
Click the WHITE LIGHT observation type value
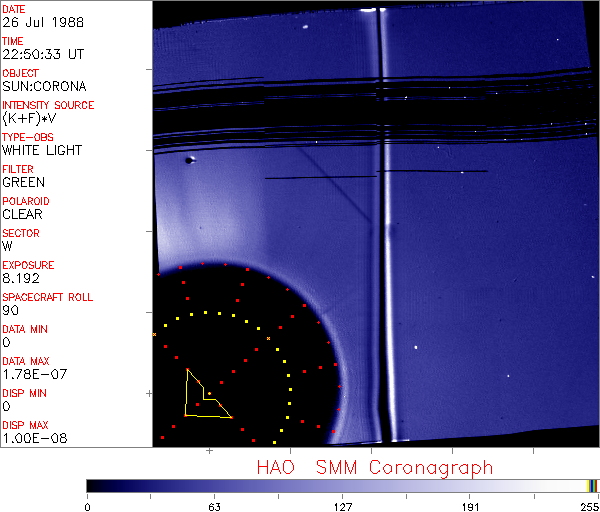[x=42, y=150]
